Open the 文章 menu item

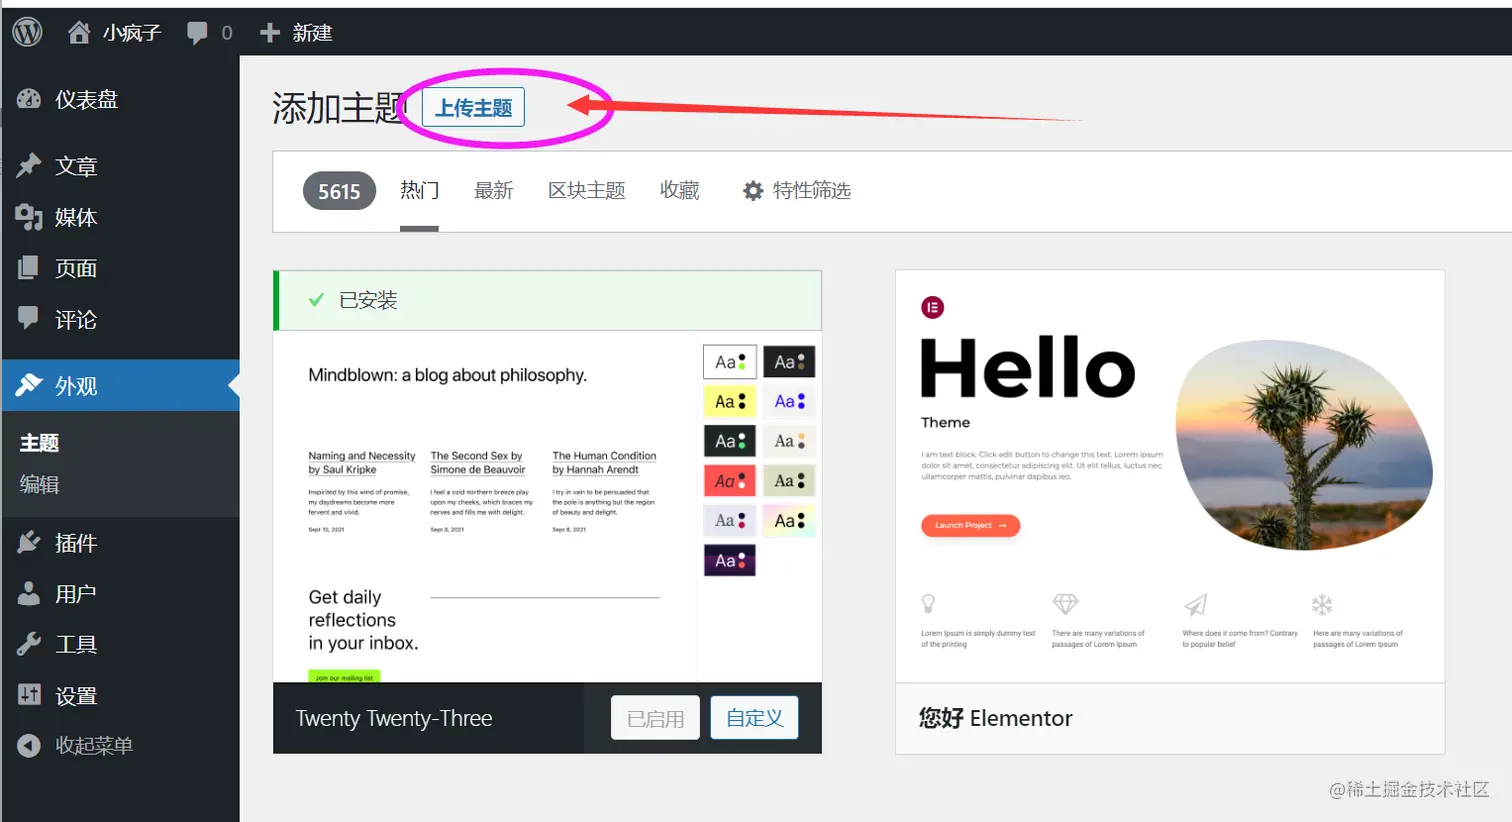click(x=121, y=166)
